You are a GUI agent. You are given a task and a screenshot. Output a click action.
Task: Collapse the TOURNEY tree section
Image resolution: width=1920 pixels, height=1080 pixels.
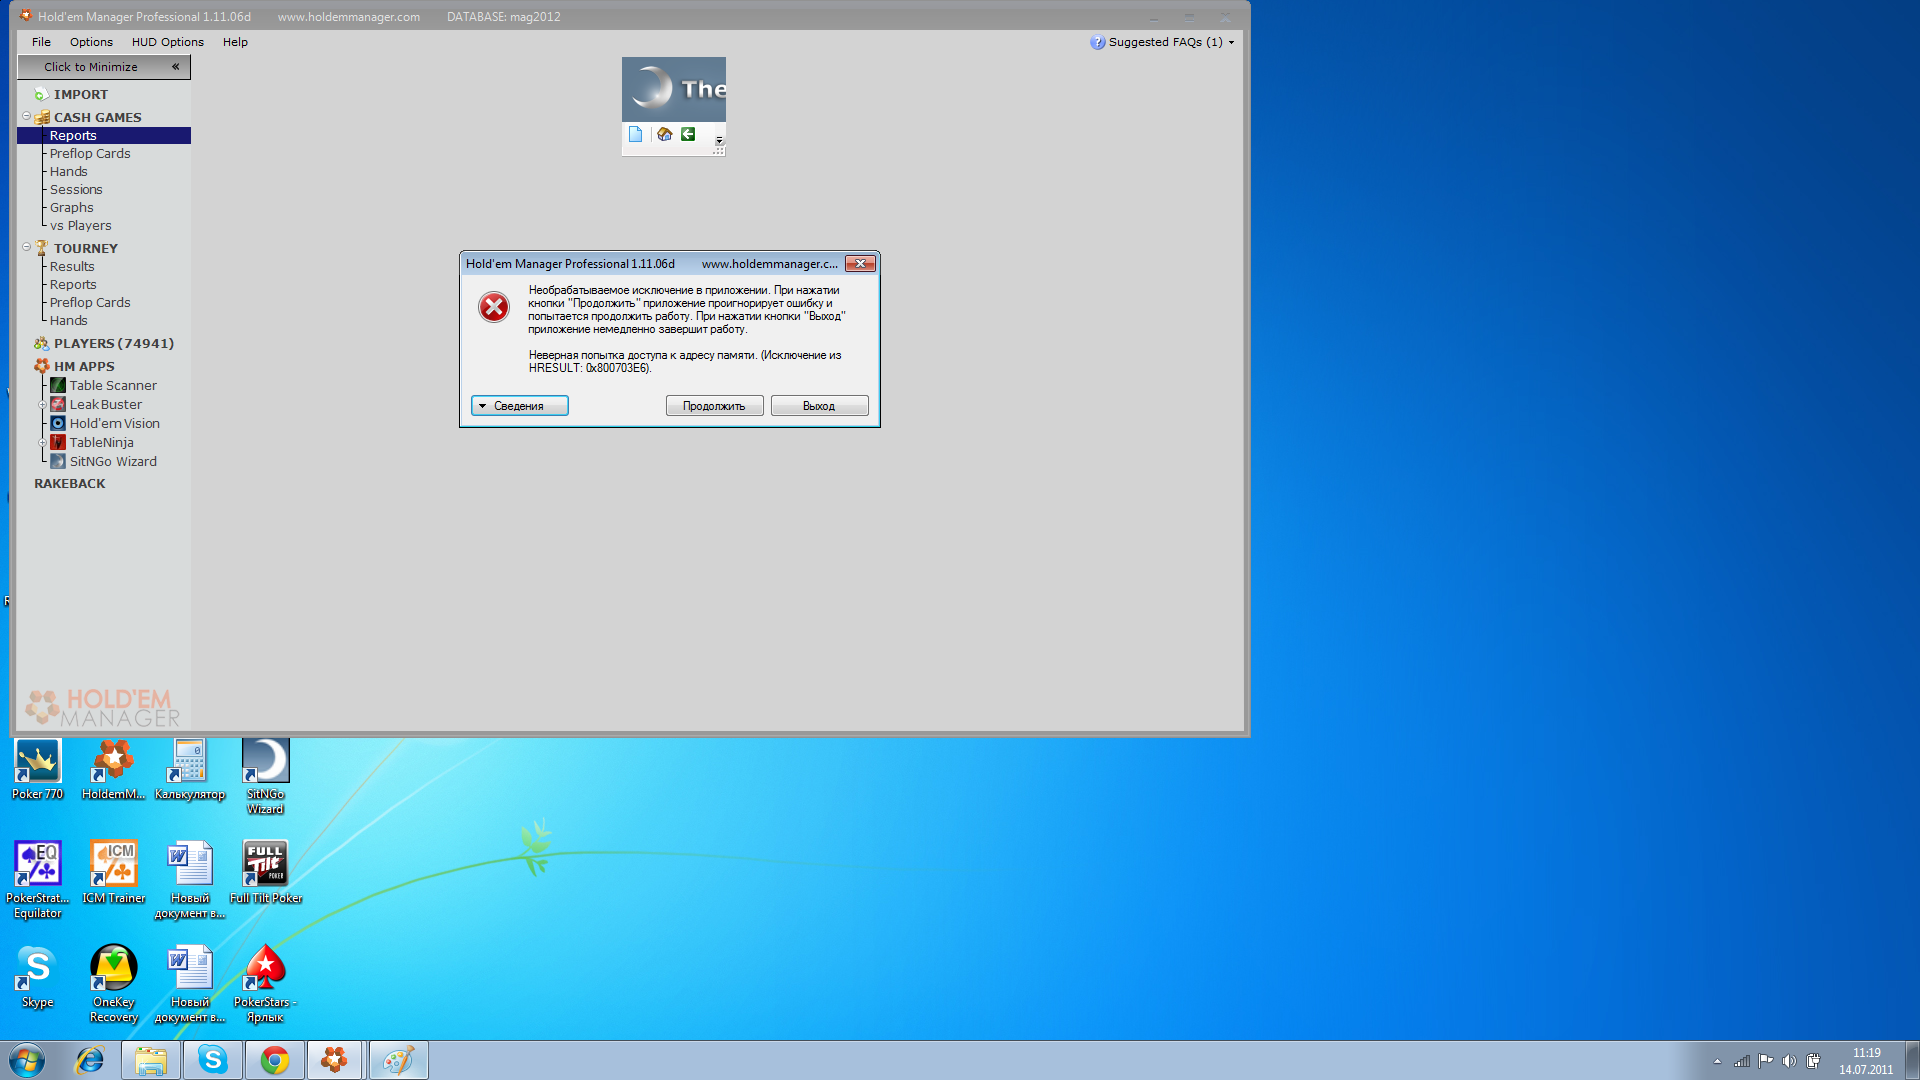pyautogui.click(x=27, y=247)
